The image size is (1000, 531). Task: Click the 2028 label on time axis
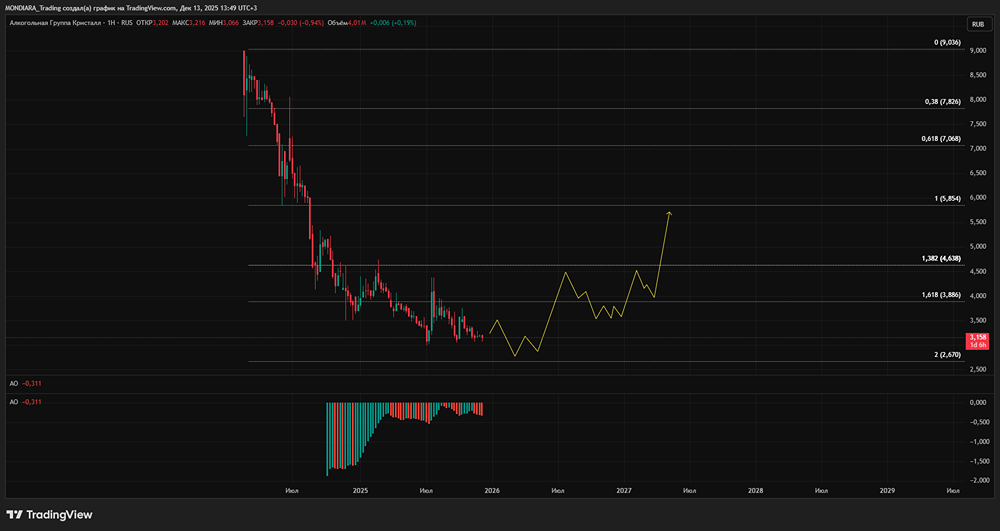pyautogui.click(x=755, y=491)
